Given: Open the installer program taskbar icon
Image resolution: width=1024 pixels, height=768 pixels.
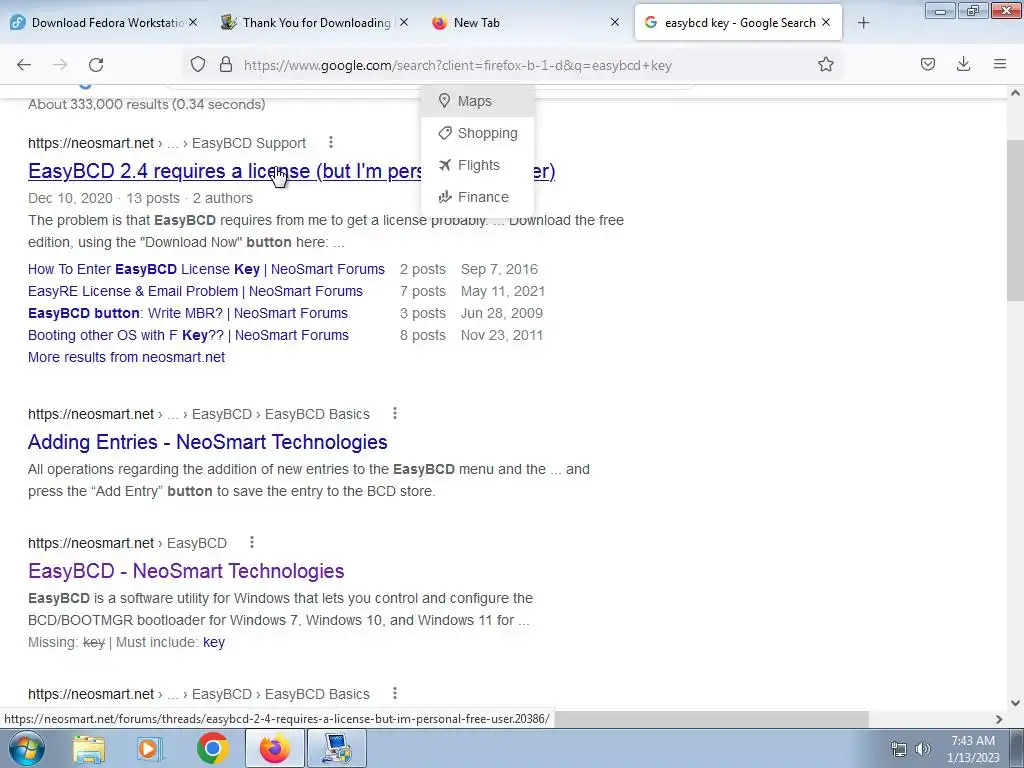Looking at the screenshot, I should (x=337, y=748).
